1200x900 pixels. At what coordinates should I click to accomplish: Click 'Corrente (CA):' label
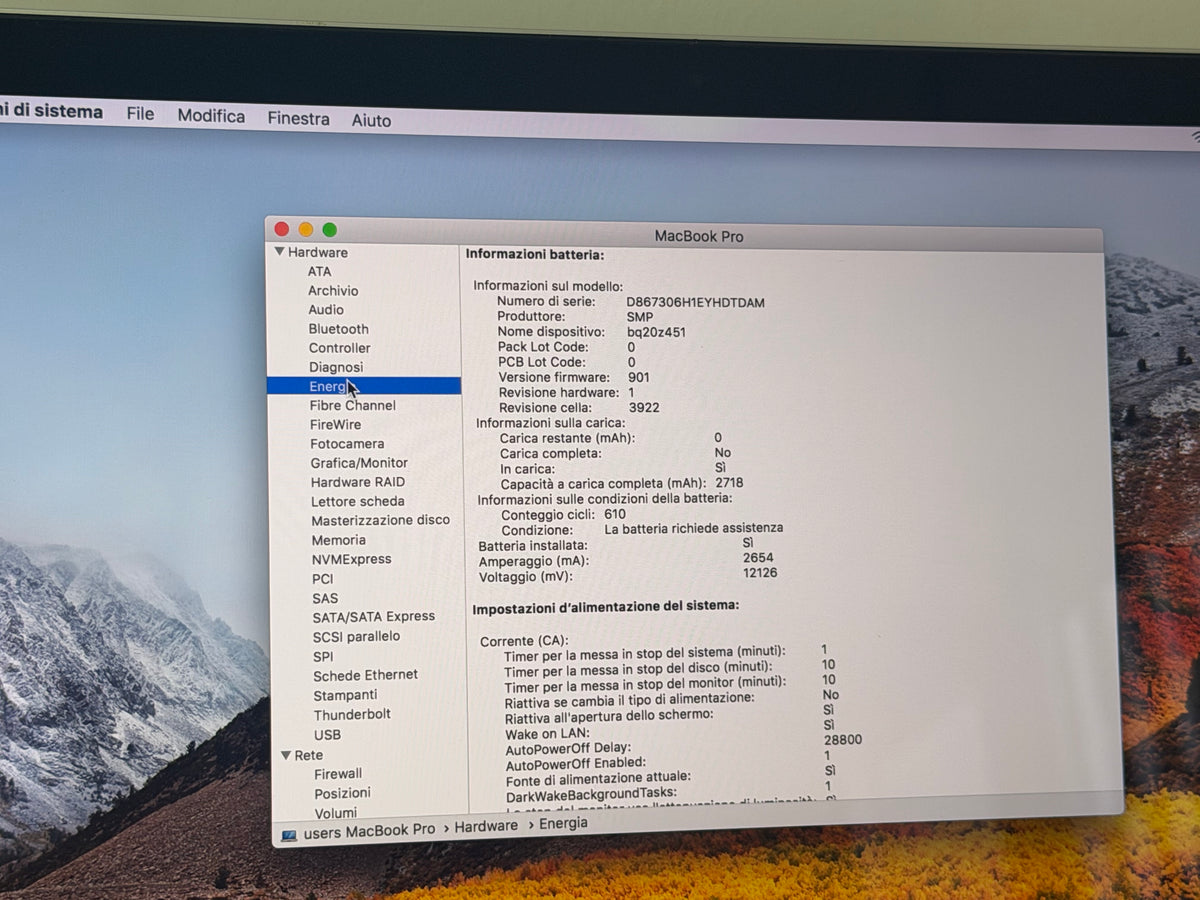[523, 641]
